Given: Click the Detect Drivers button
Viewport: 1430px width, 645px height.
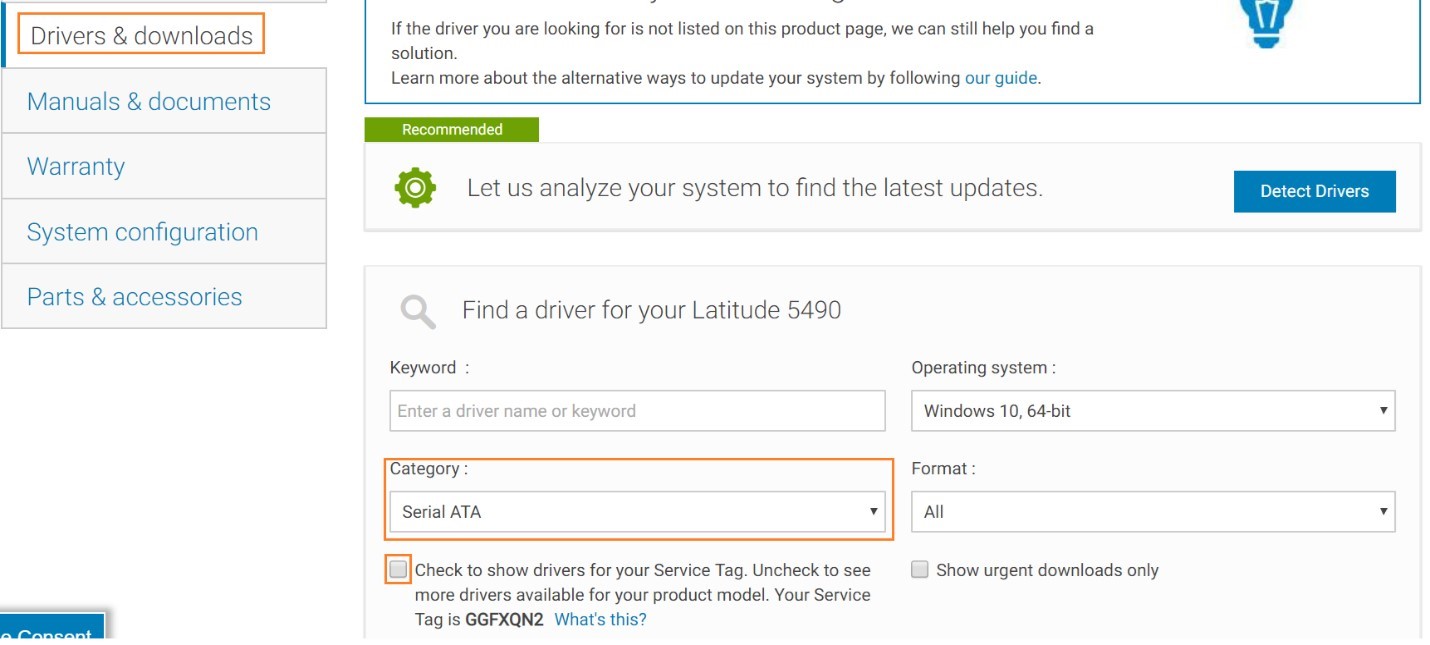Looking at the screenshot, I should (1314, 191).
